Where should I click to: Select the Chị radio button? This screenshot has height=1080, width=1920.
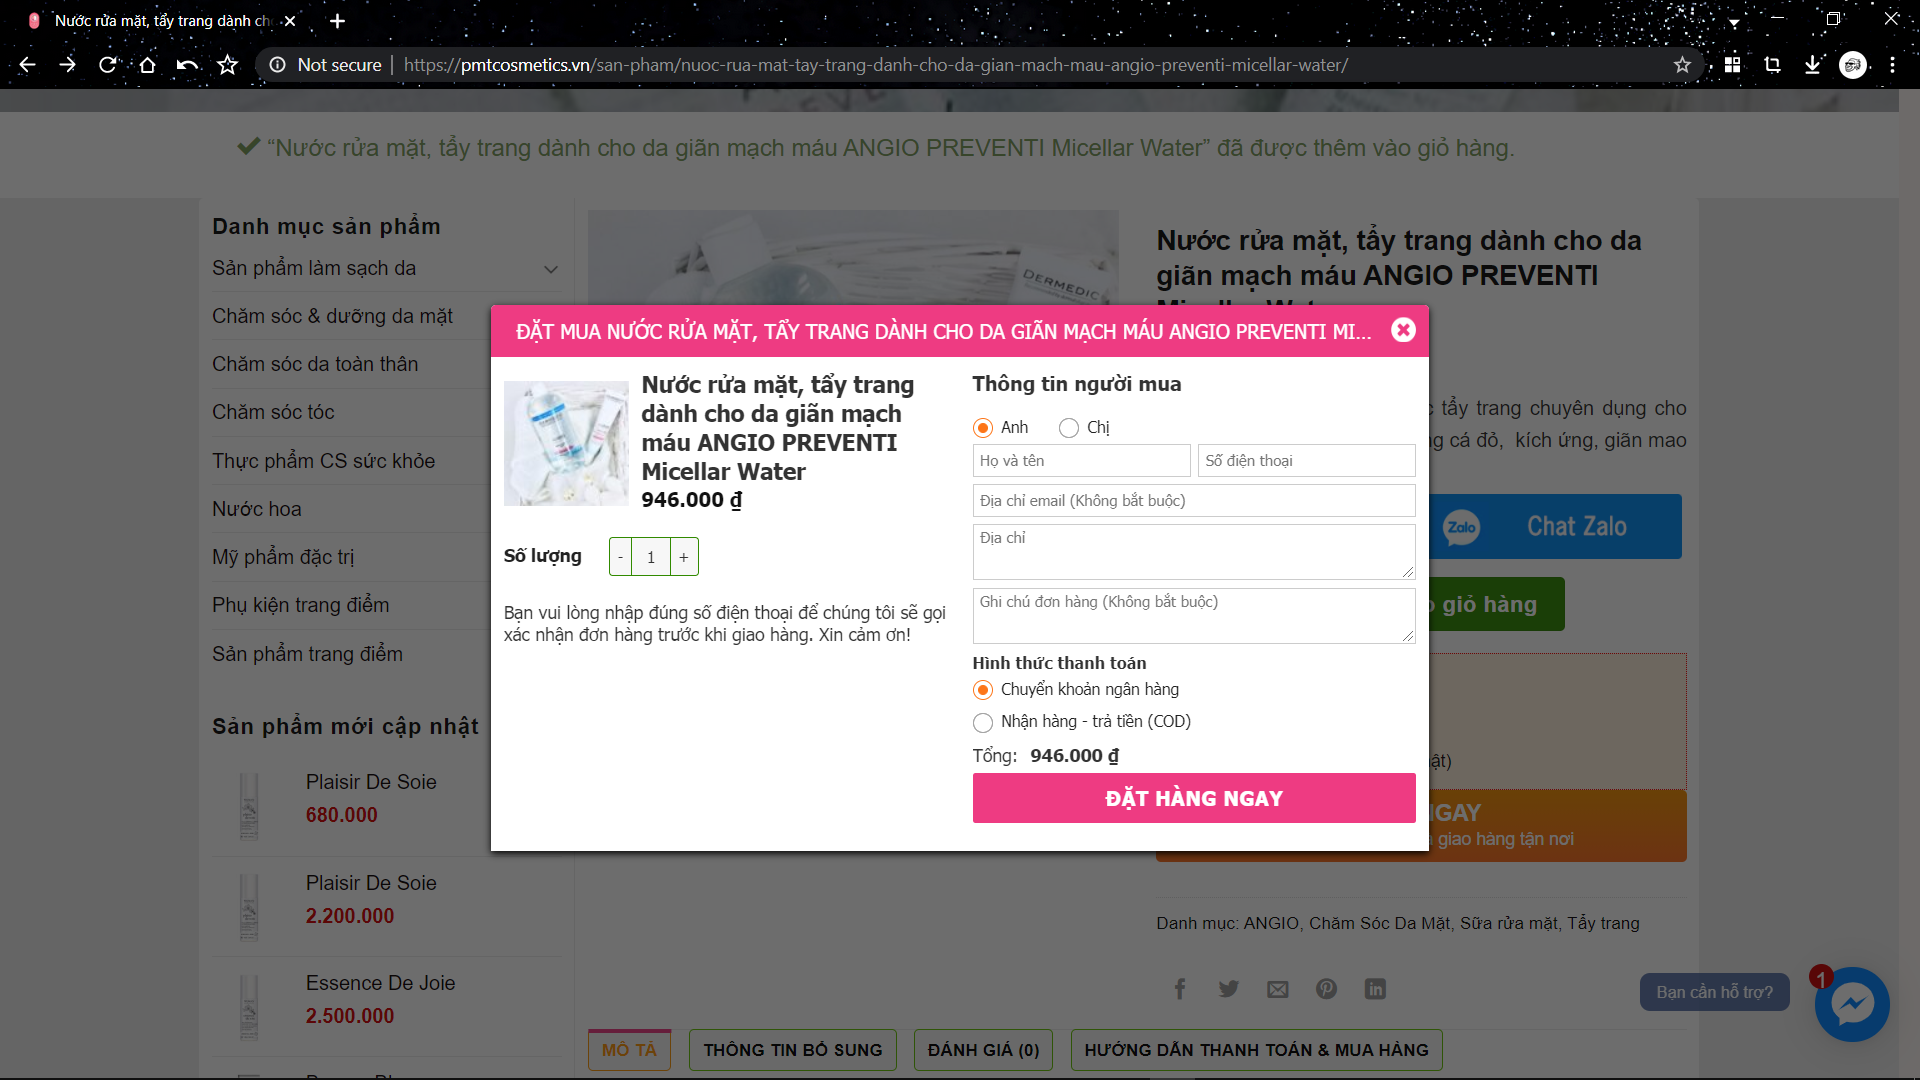pyautogui.click(x=1069, y=428)
